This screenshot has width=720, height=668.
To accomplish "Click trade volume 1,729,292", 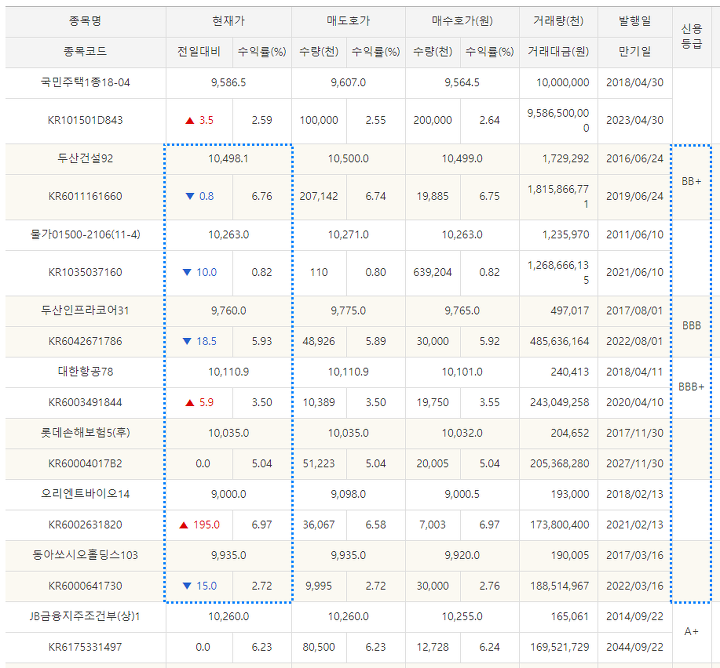I will pyautogui.click(x=566, y=158).
